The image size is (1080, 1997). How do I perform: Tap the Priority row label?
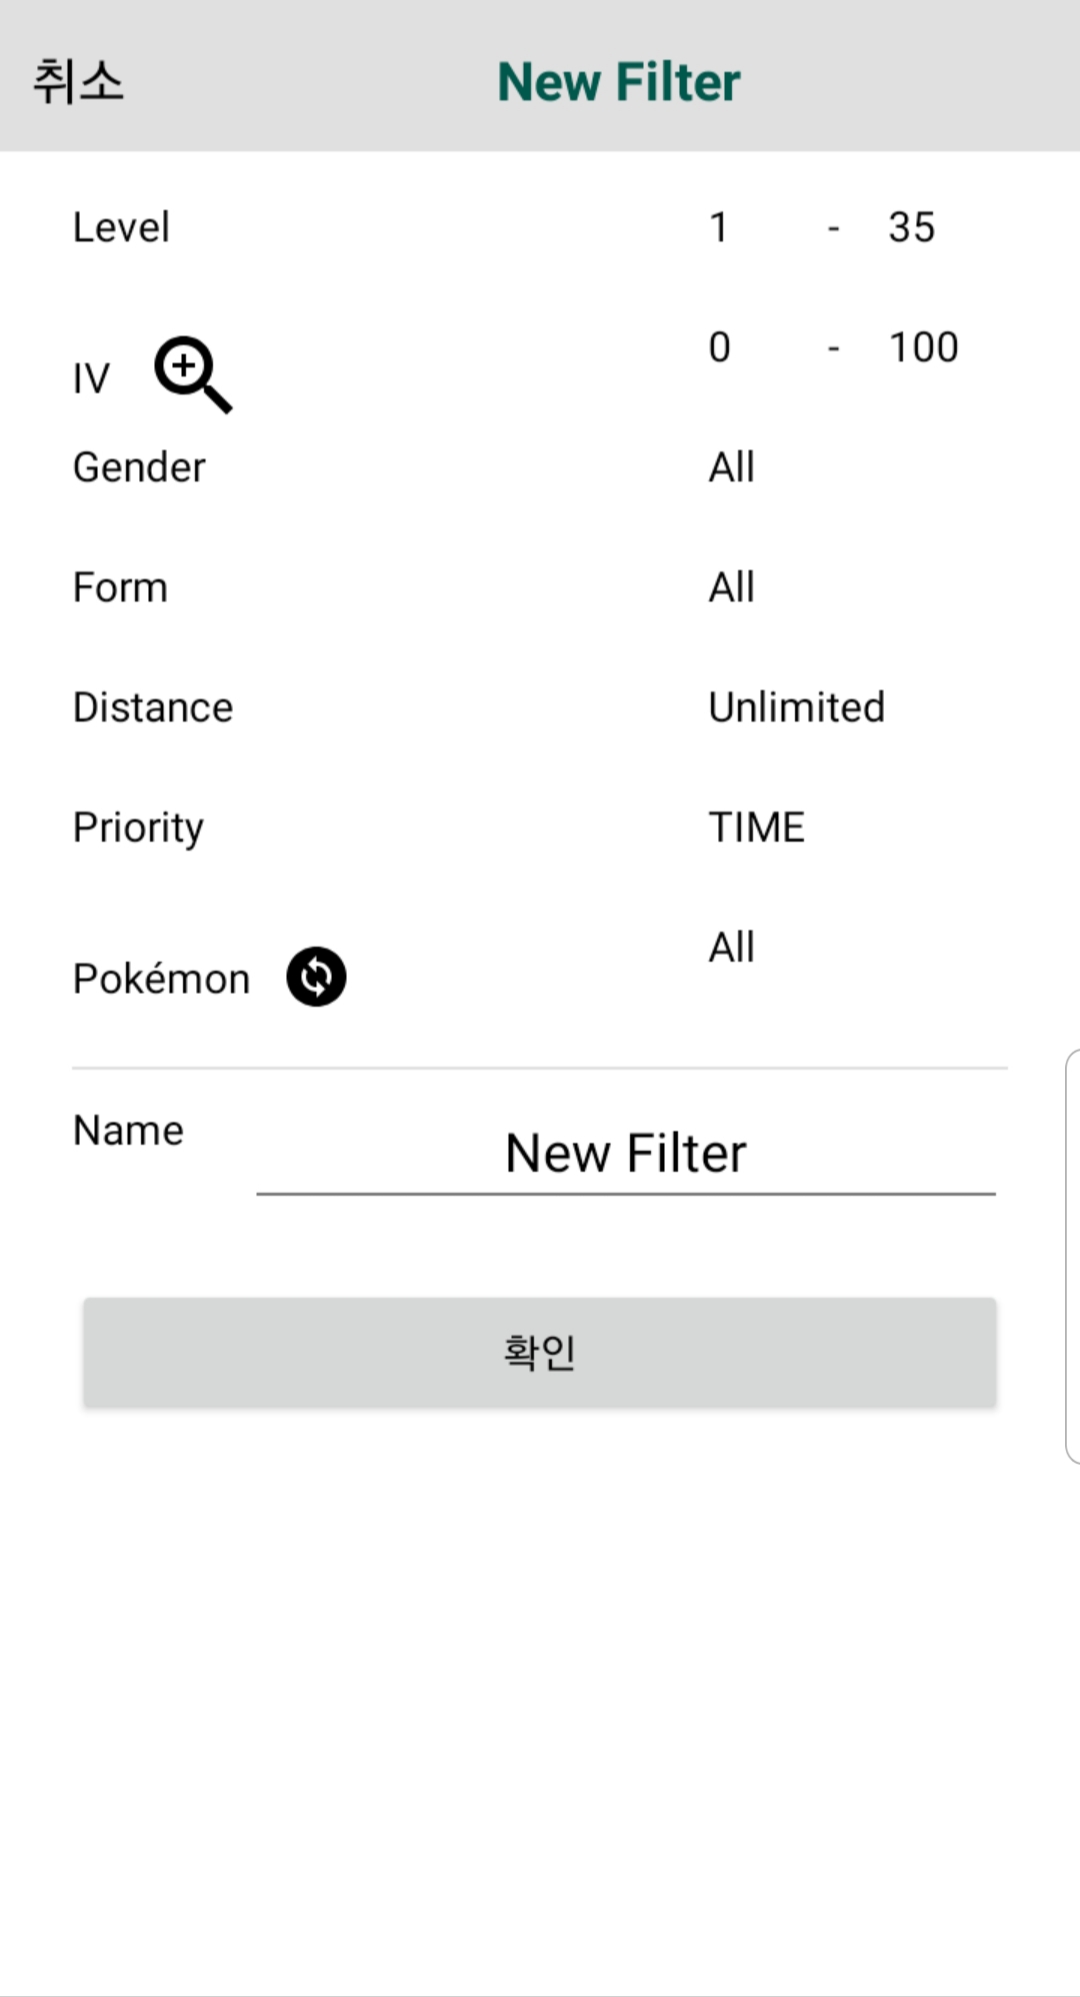[138, 827]
